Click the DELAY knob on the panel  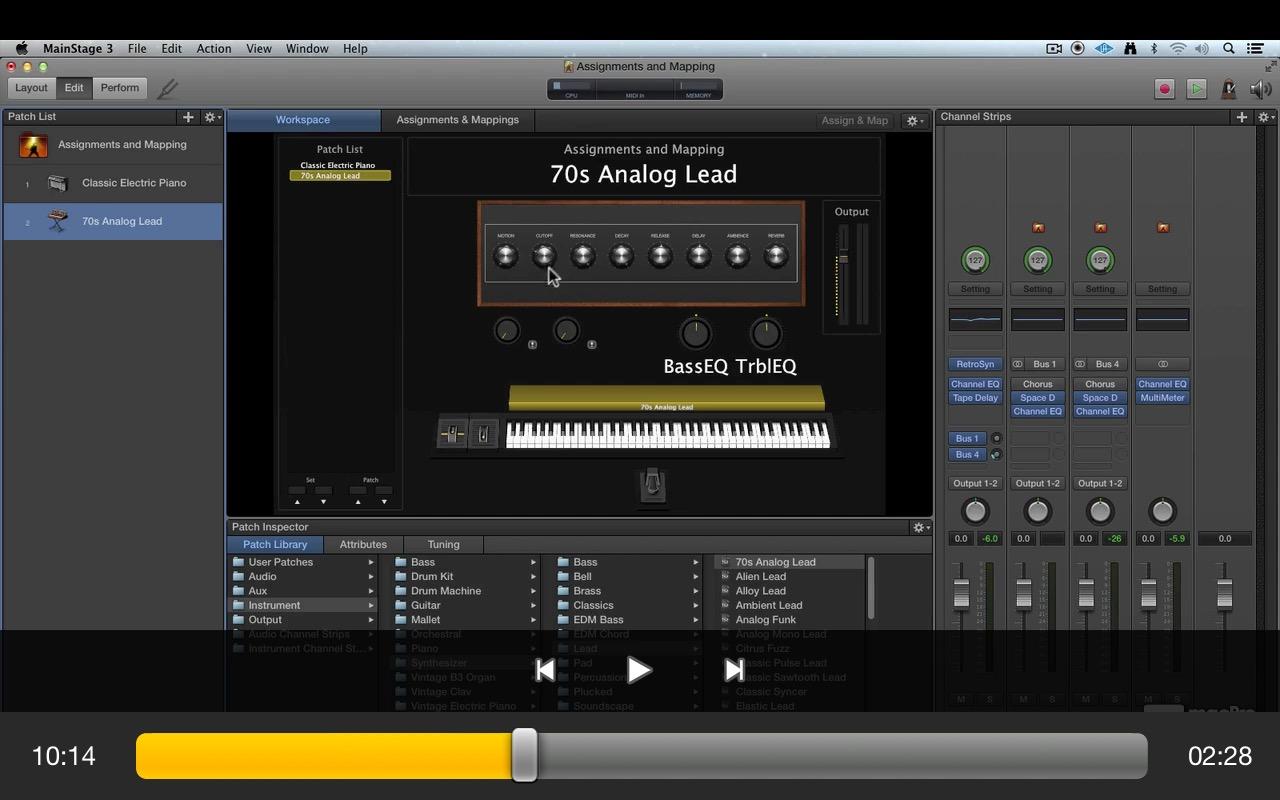pos(699,256)
